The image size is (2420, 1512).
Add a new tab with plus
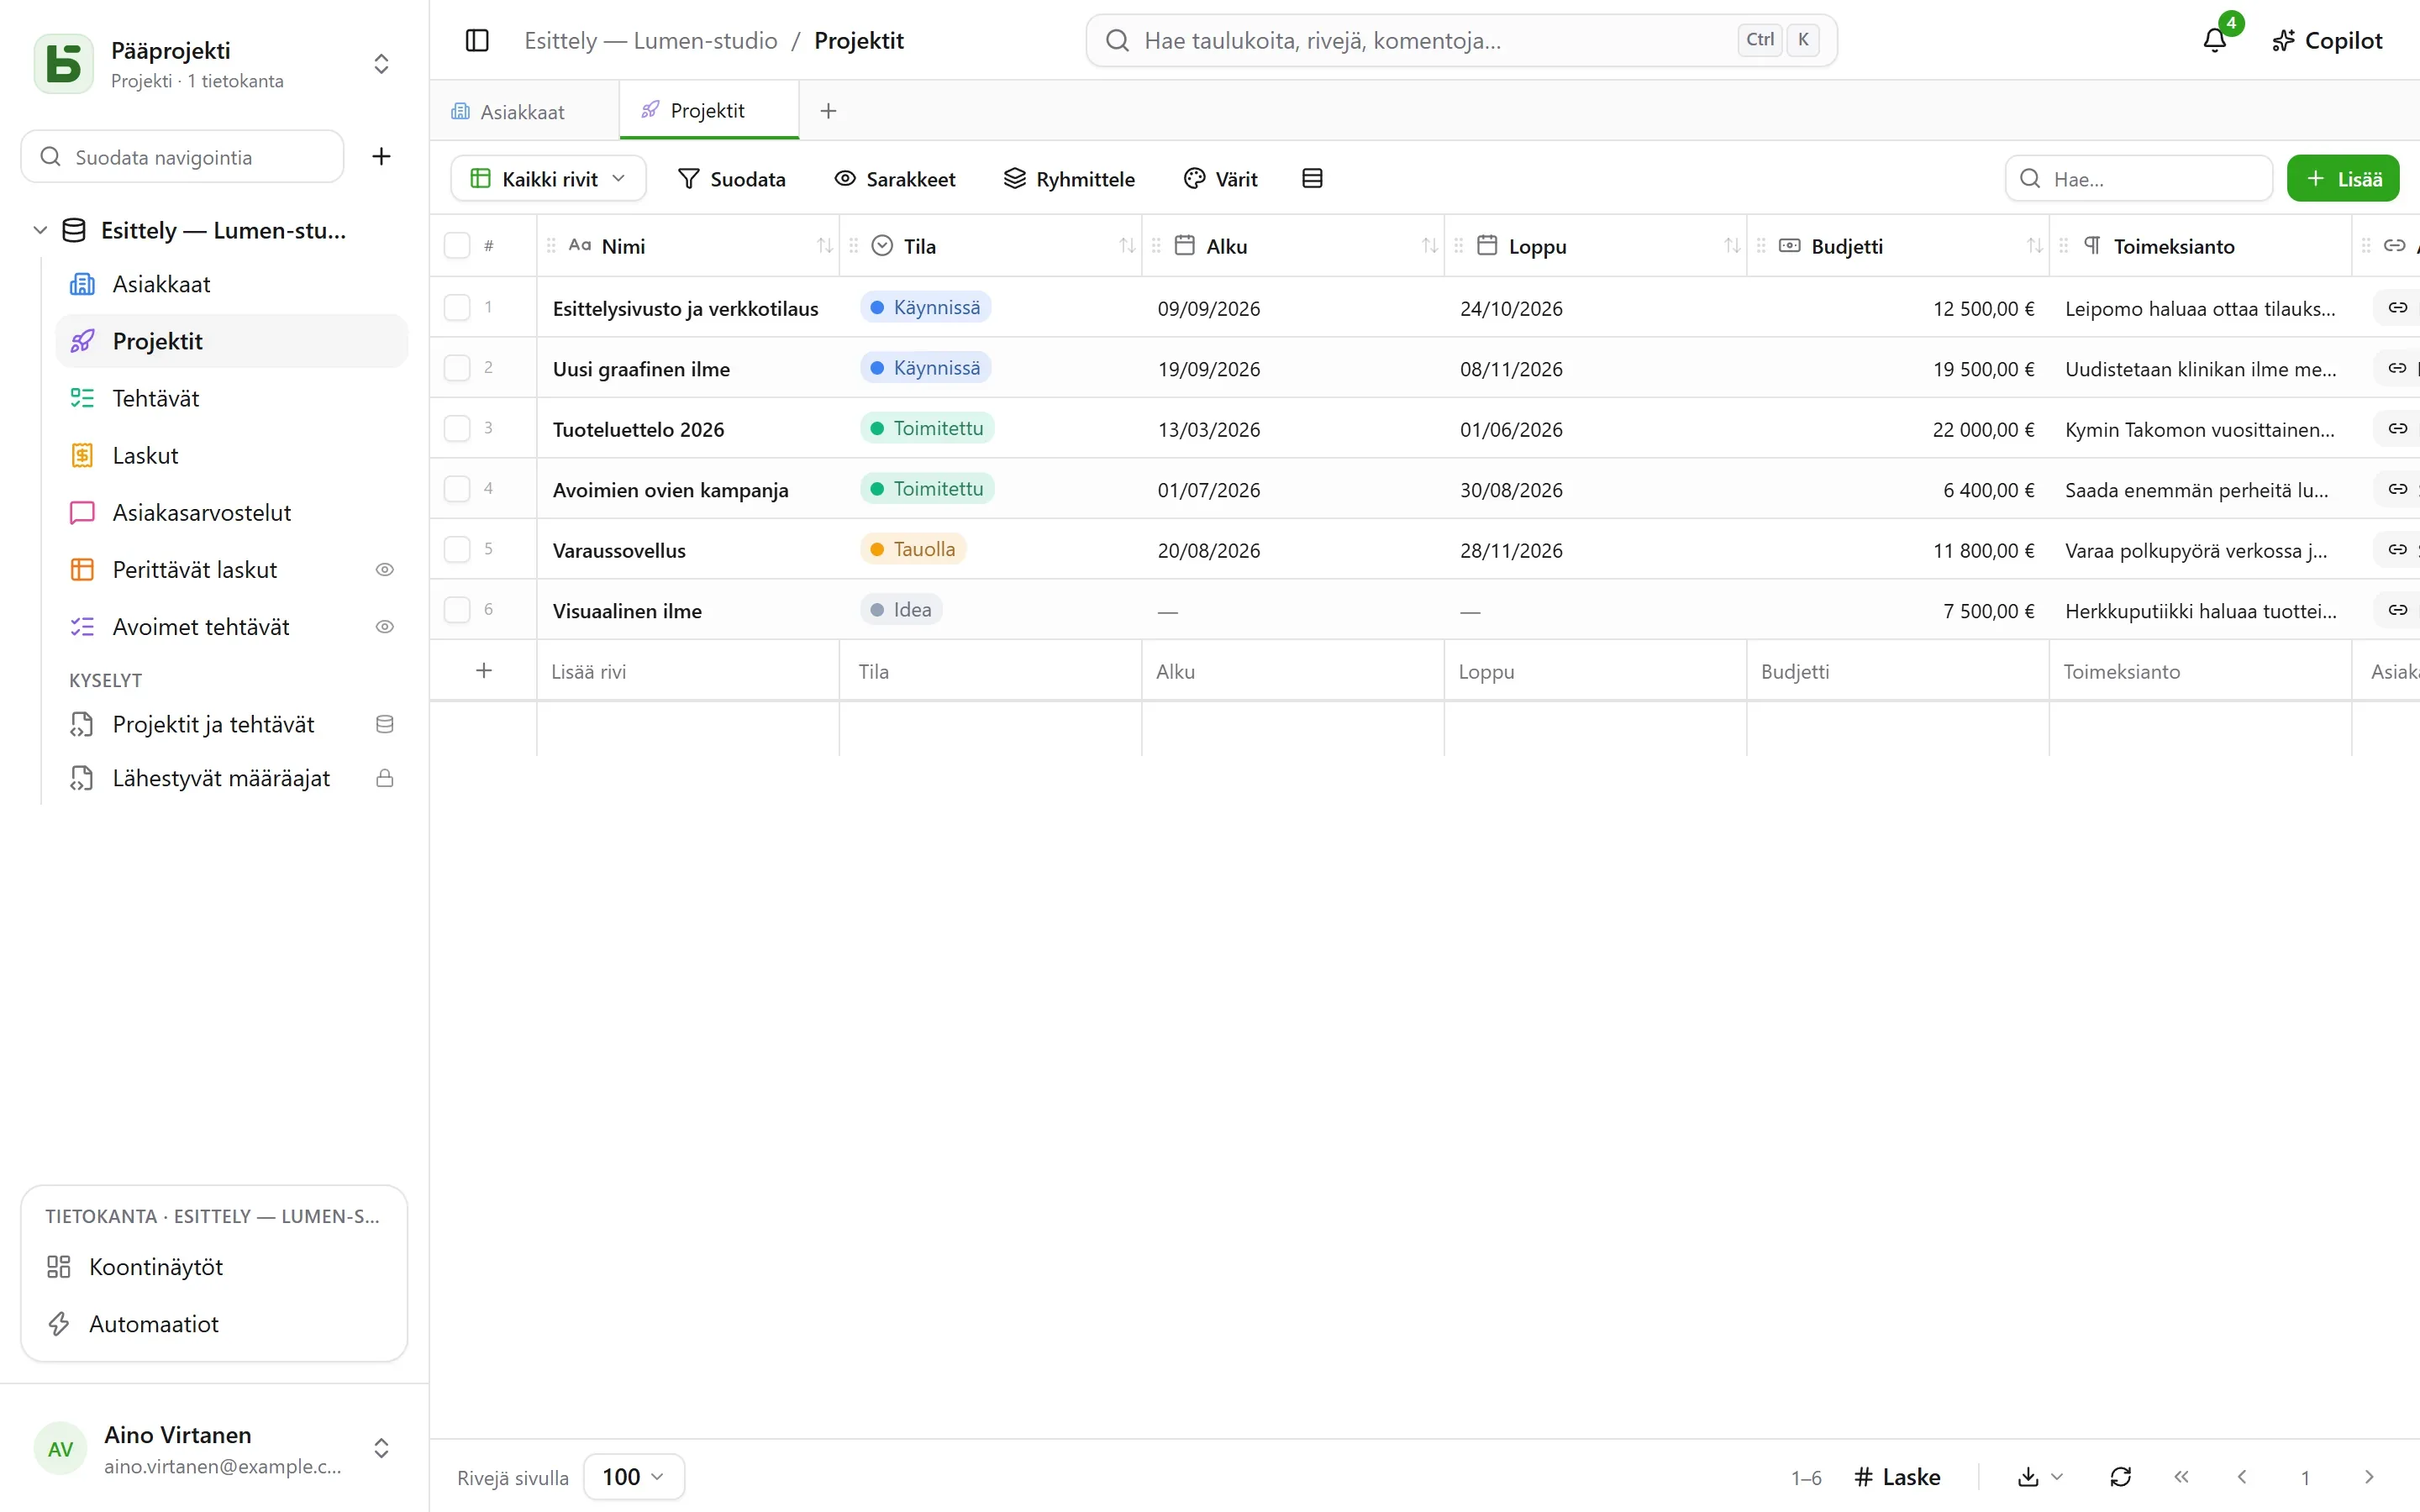pos(828,111)
